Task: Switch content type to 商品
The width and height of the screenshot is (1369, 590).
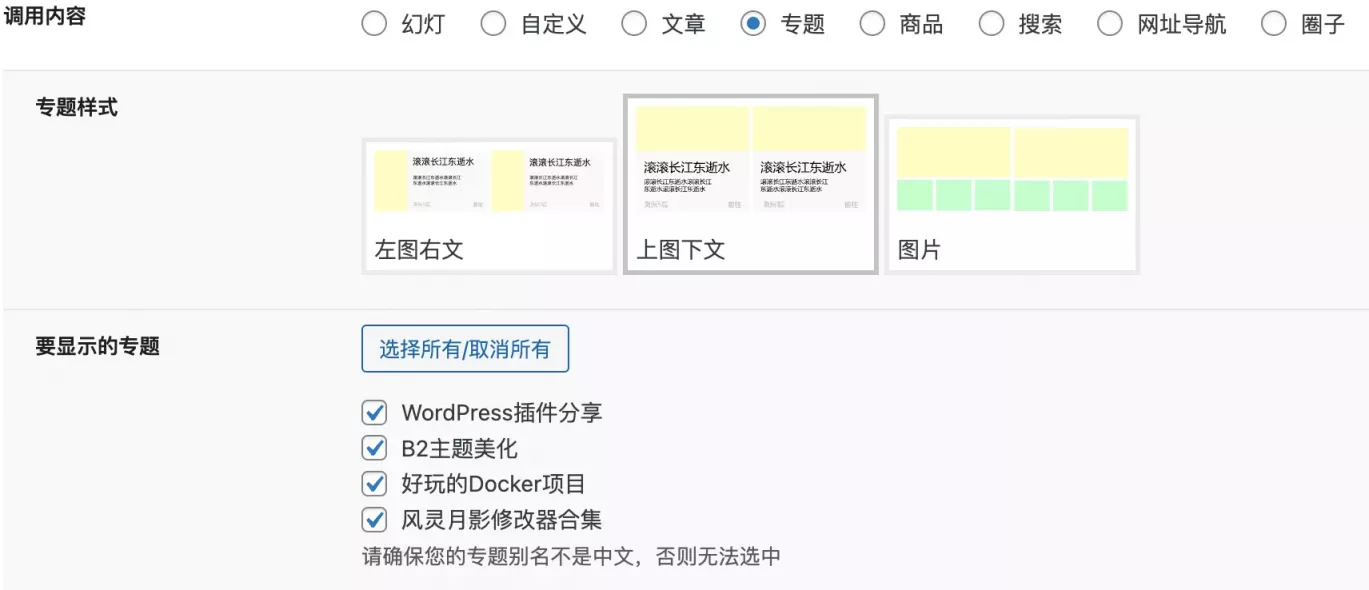Action: 873,22
